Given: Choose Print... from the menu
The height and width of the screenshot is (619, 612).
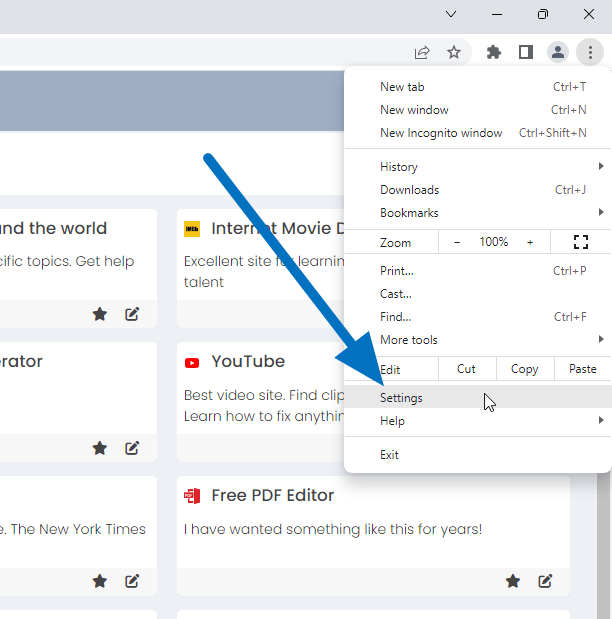Looking at the screenshot, I should point(478,271).
